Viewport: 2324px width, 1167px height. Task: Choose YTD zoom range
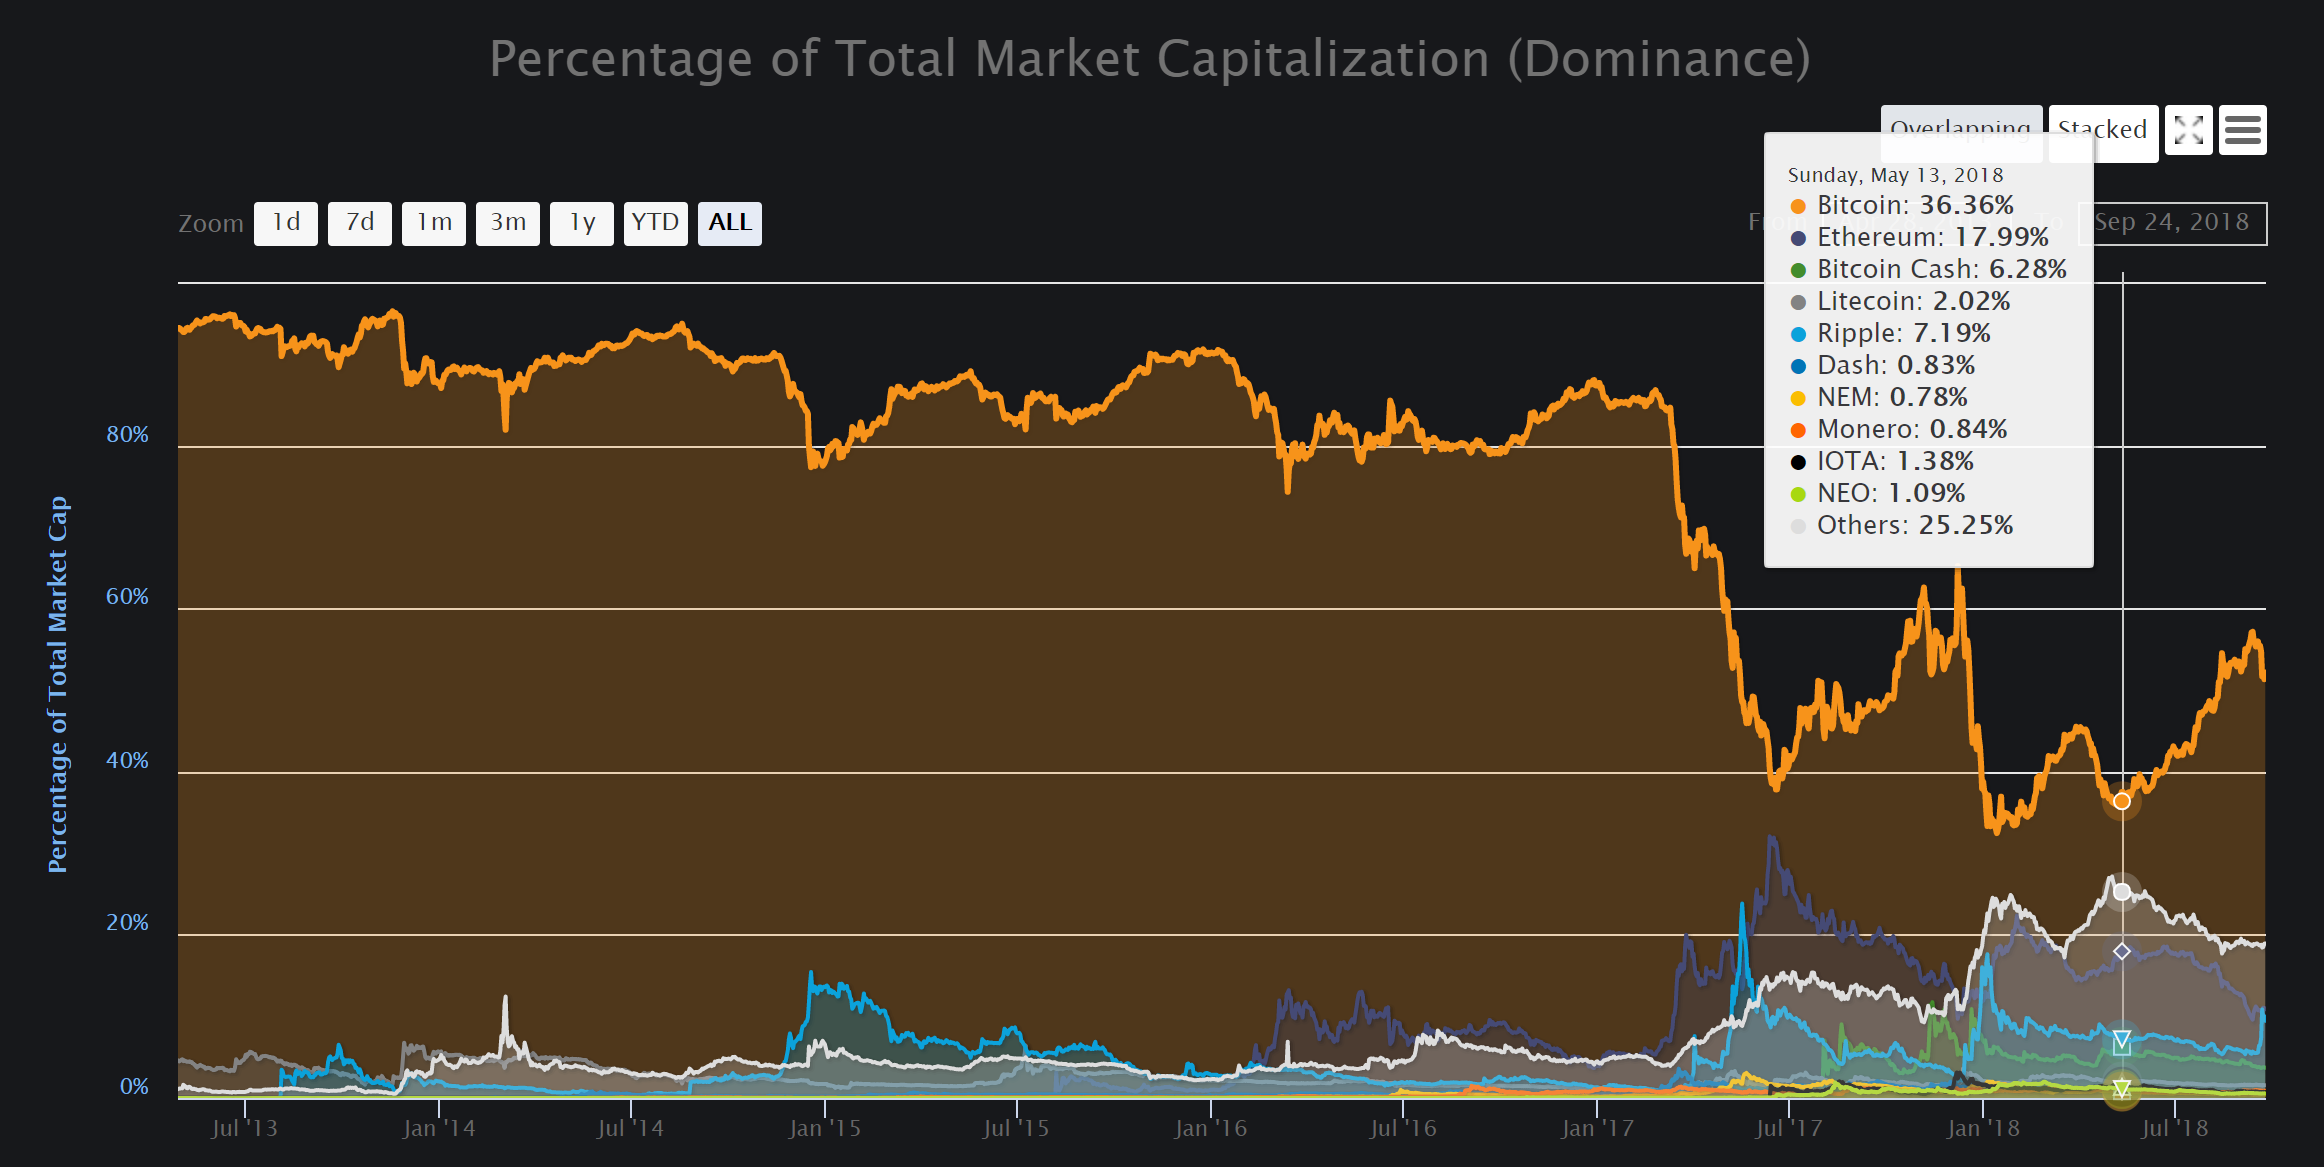pyautogui.click(x=655, y=223)
